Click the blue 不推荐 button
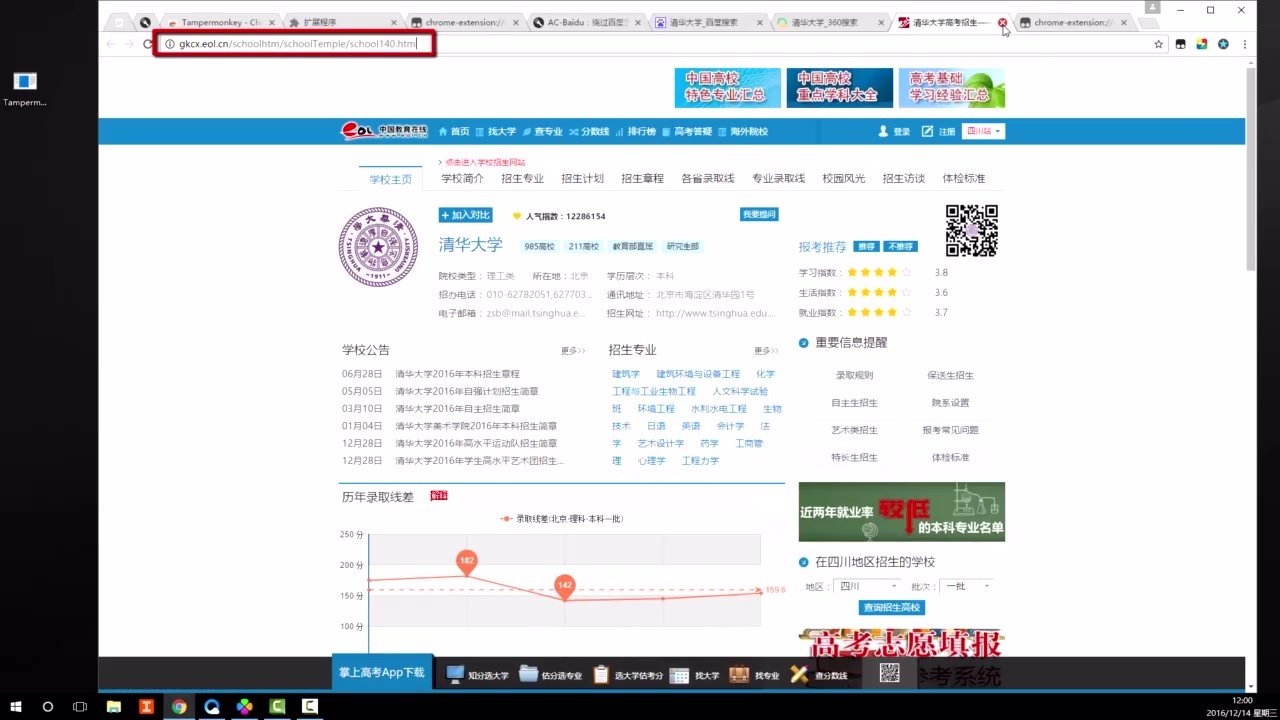1280x720 pixels. tap(900, 246)
